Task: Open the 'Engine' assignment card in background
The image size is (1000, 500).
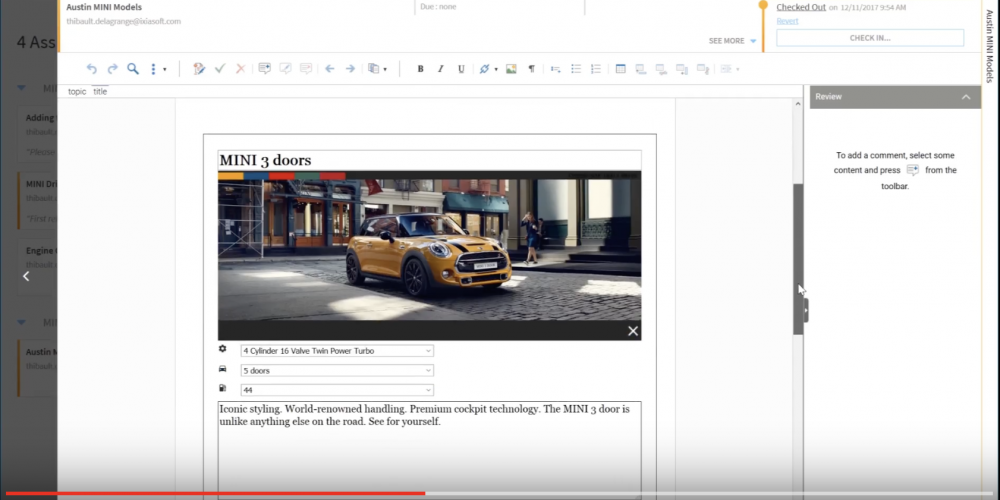Action: (38, 267)
